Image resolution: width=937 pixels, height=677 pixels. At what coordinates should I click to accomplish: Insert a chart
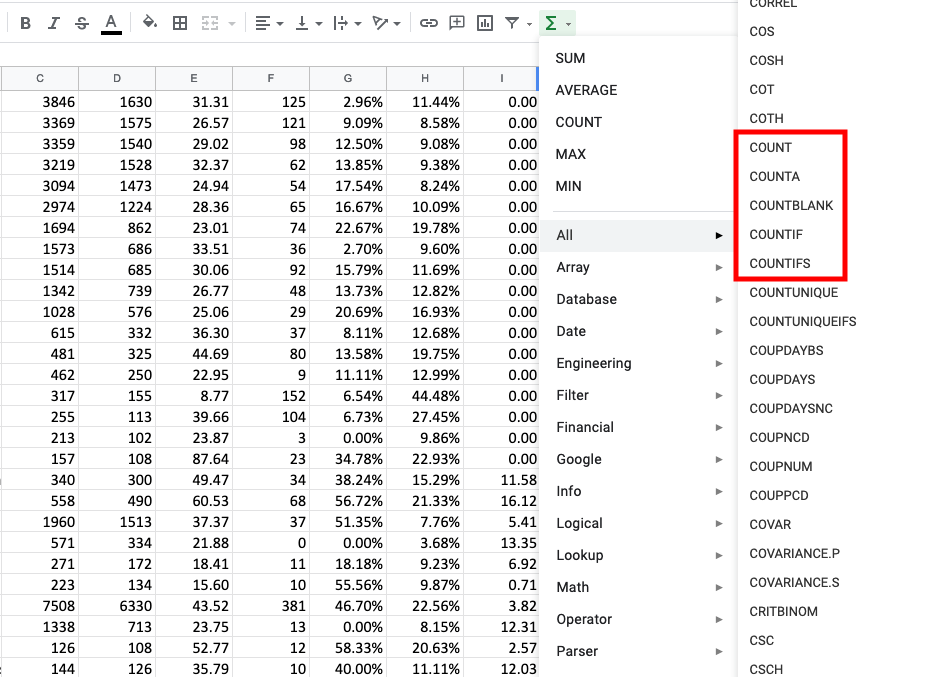(x=485, y=23)
